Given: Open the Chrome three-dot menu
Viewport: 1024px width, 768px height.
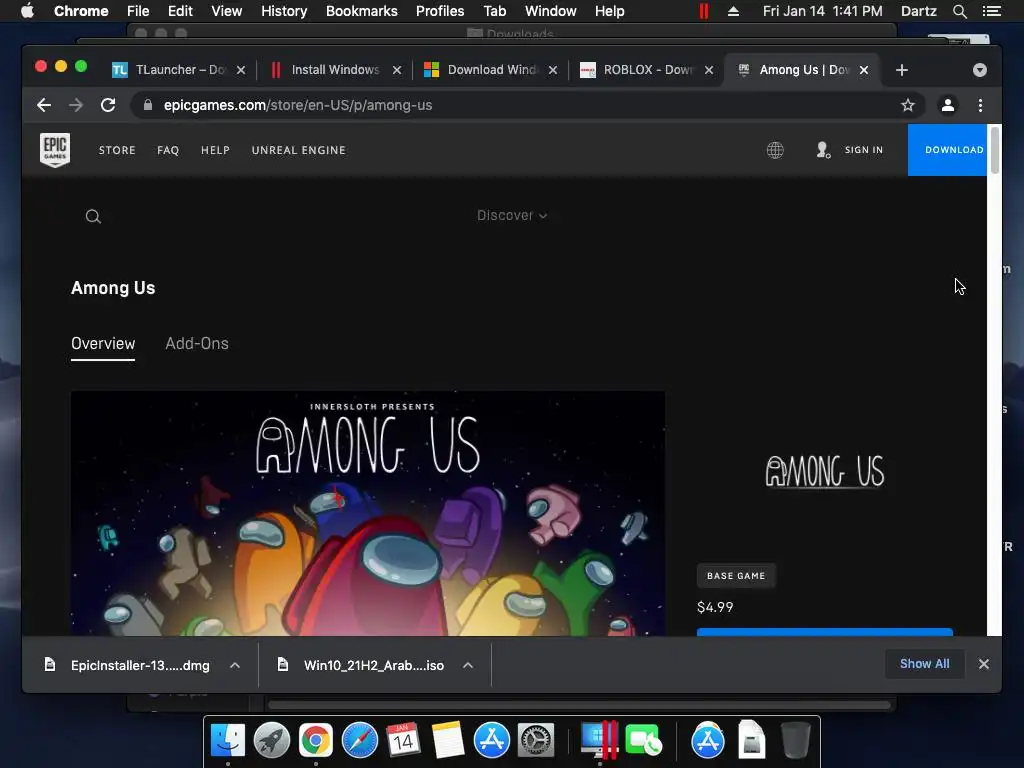Looking at the screenshot, I should (x=980, y=105).
